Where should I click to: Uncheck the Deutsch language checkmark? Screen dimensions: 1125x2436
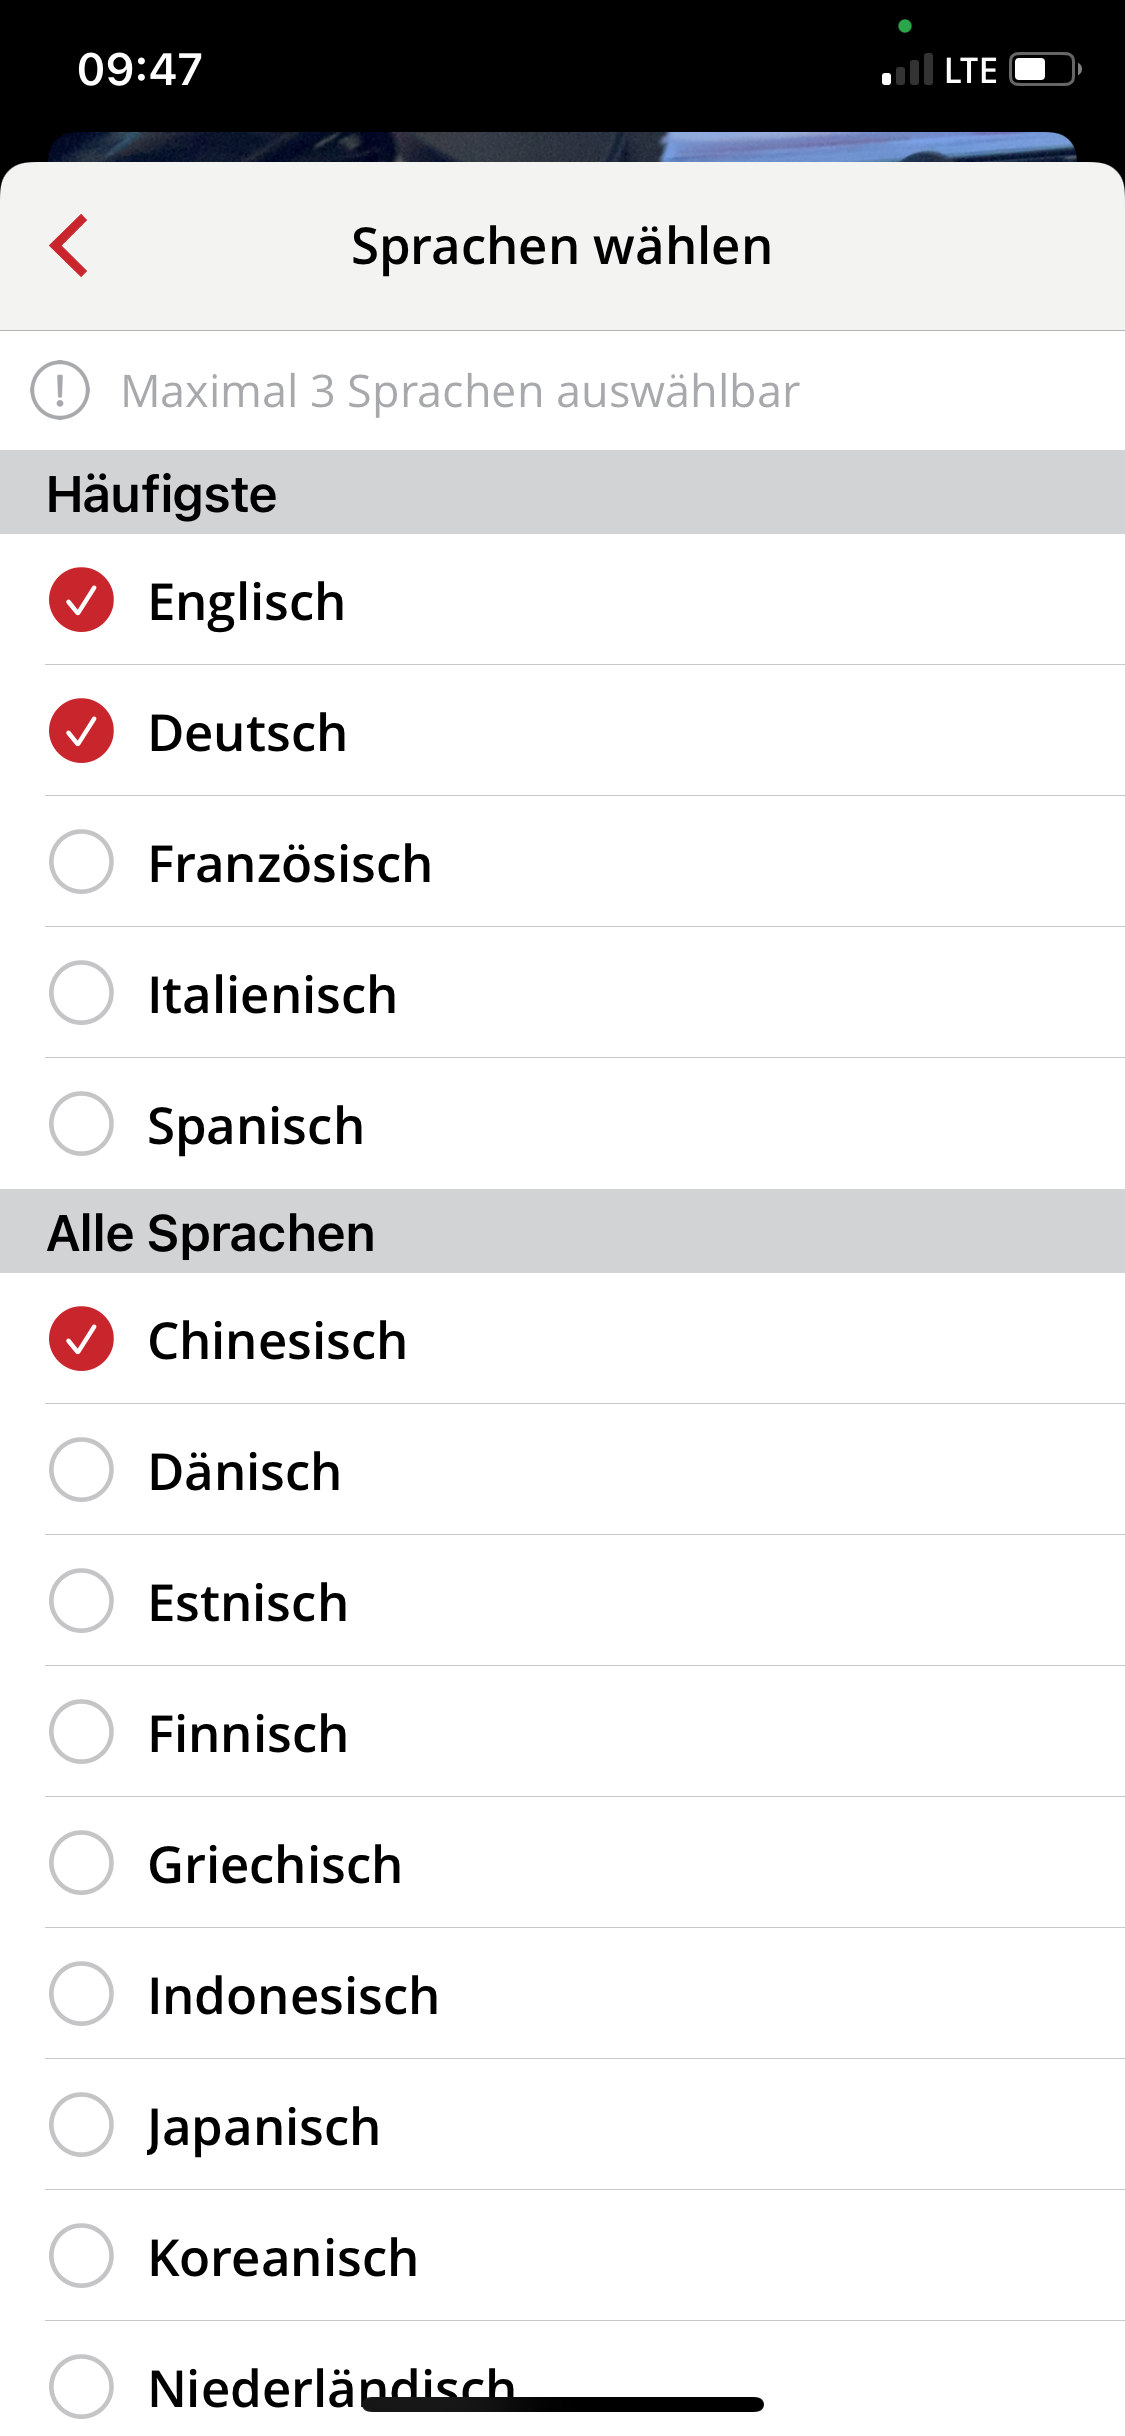click(x=81, y=731)
